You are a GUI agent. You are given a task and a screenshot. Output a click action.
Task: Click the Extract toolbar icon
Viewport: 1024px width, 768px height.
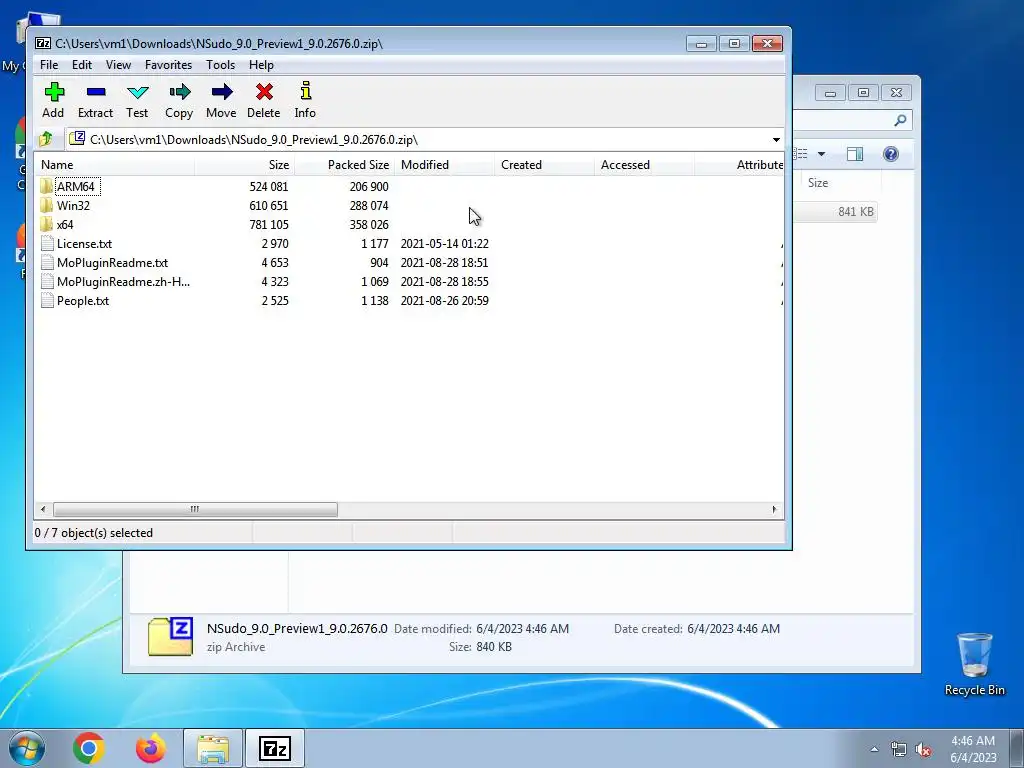(x=95, y=92)
